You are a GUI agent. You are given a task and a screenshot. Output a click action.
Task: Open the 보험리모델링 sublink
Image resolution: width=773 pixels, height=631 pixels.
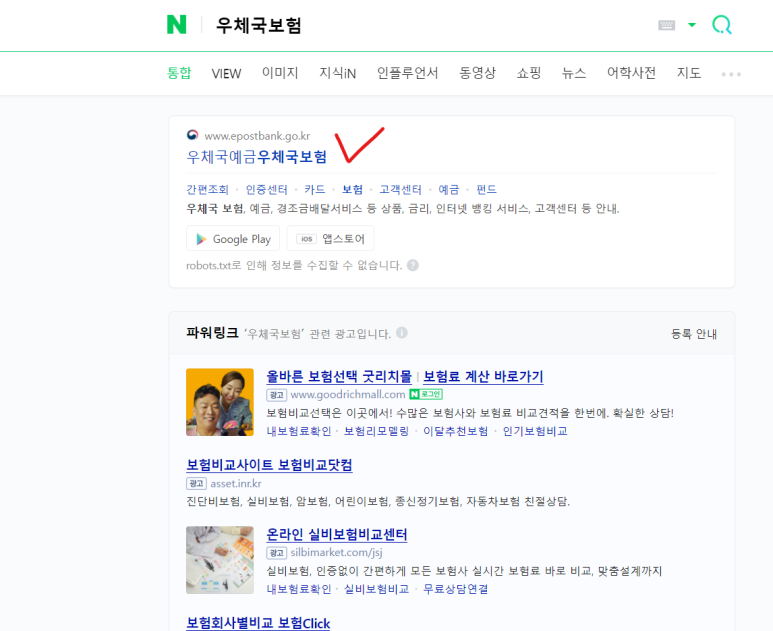pos(376,431)
